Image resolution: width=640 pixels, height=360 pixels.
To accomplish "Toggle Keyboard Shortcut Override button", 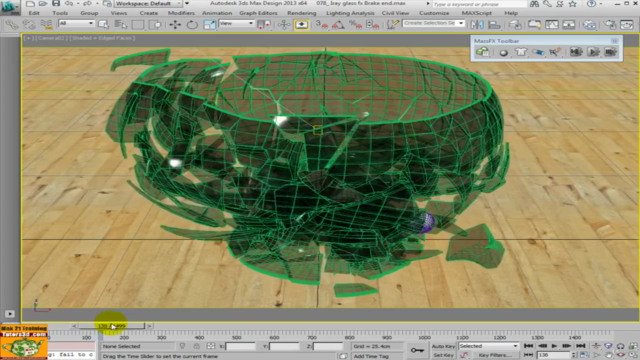I will pyautogui.click(x=301, y=24).
